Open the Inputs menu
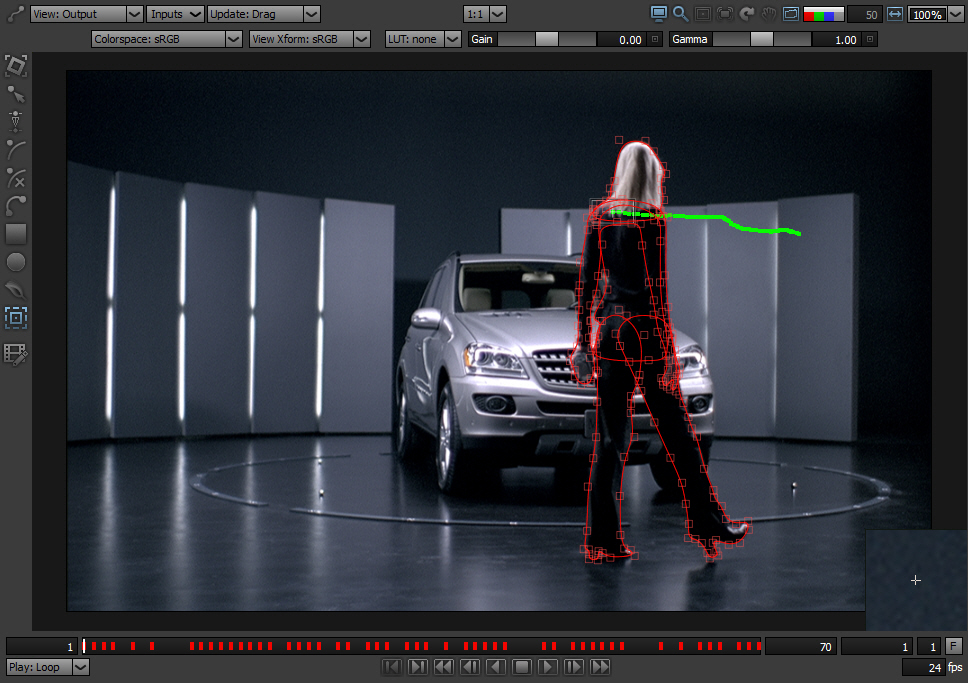968x683 pixels. tap(175, 14)
